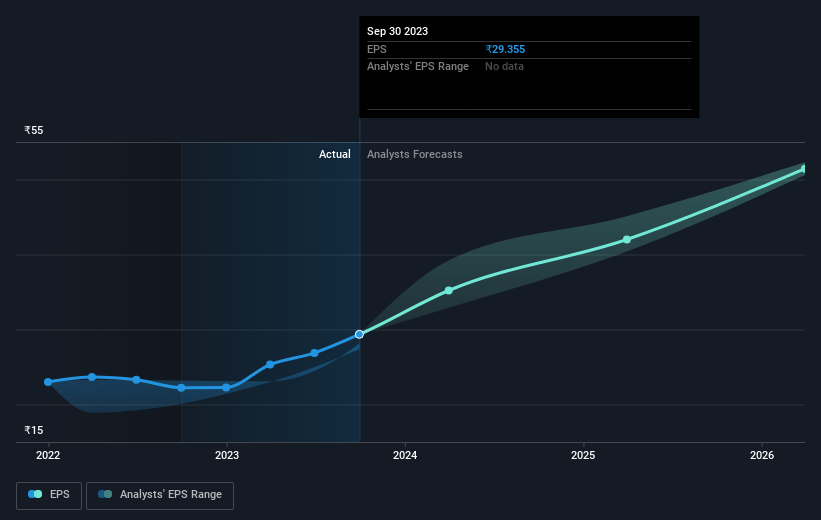The image size is (821, 520).
Task: Select the highlighted Sep 30 2023 data point
Action: tap(359, 334)
